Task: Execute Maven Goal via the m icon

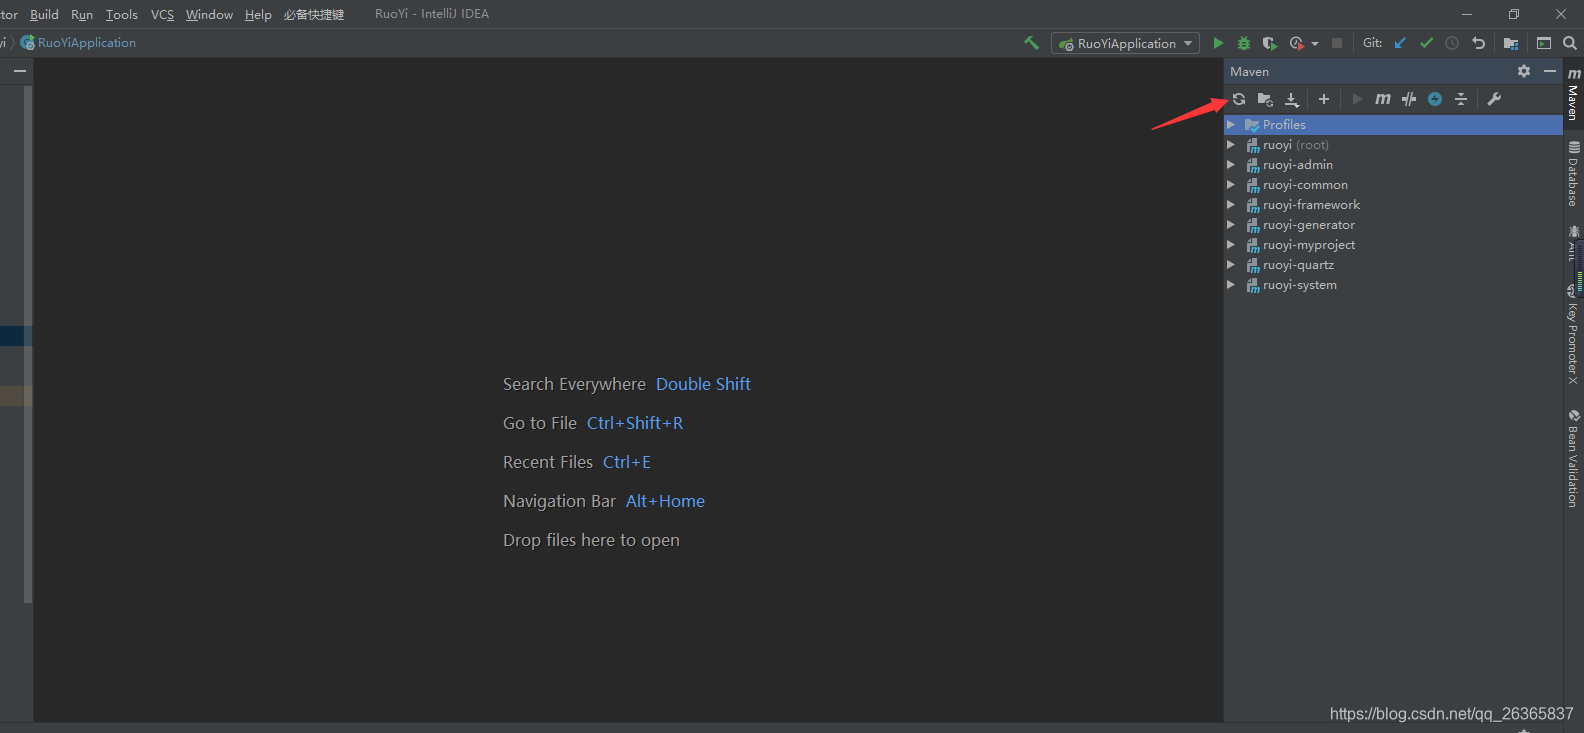Action: [1383, 99]
